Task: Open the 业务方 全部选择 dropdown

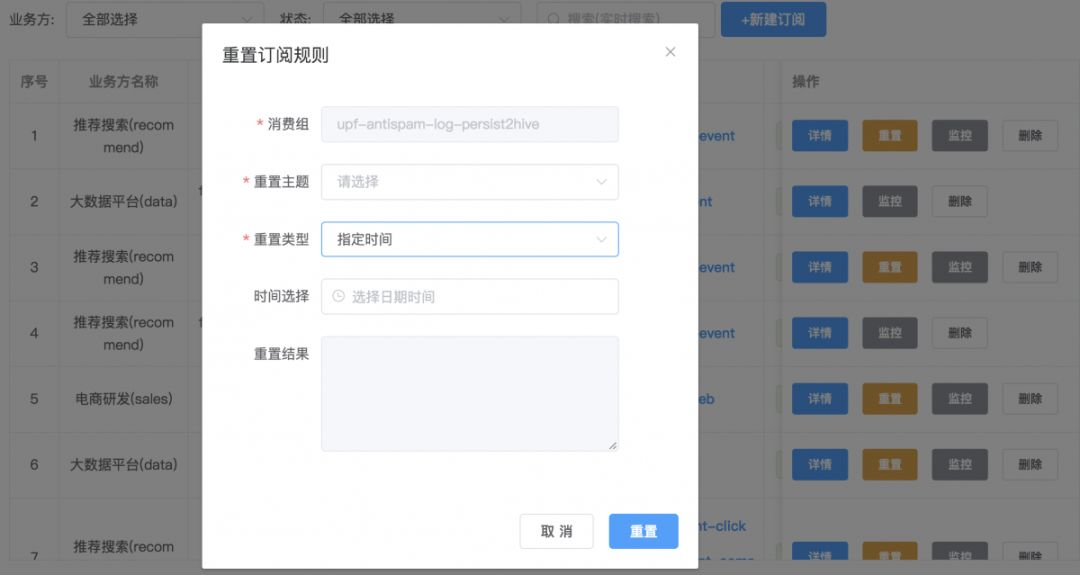Action: coord(165,19)
